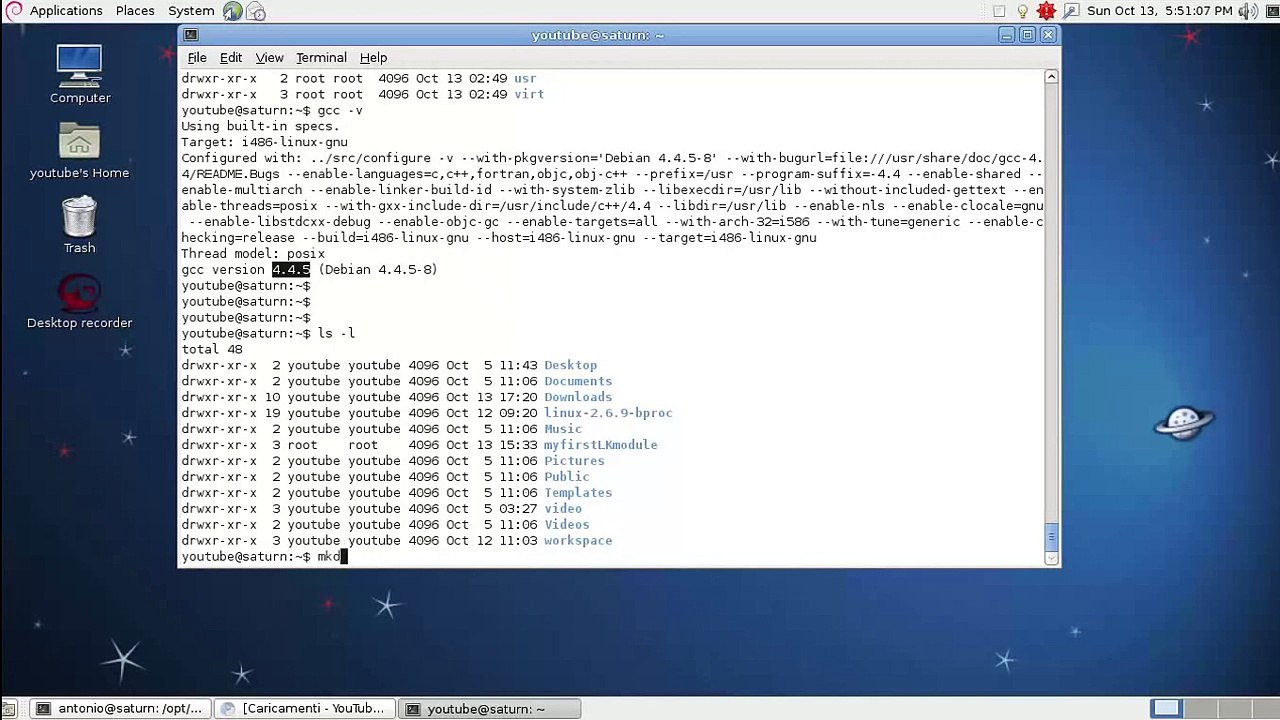Image resolution: width=1280 pixels, height=720 pixels.
Task: Launch the web browser globe icon
Action: pyautogui.click(x=232, y=11)
